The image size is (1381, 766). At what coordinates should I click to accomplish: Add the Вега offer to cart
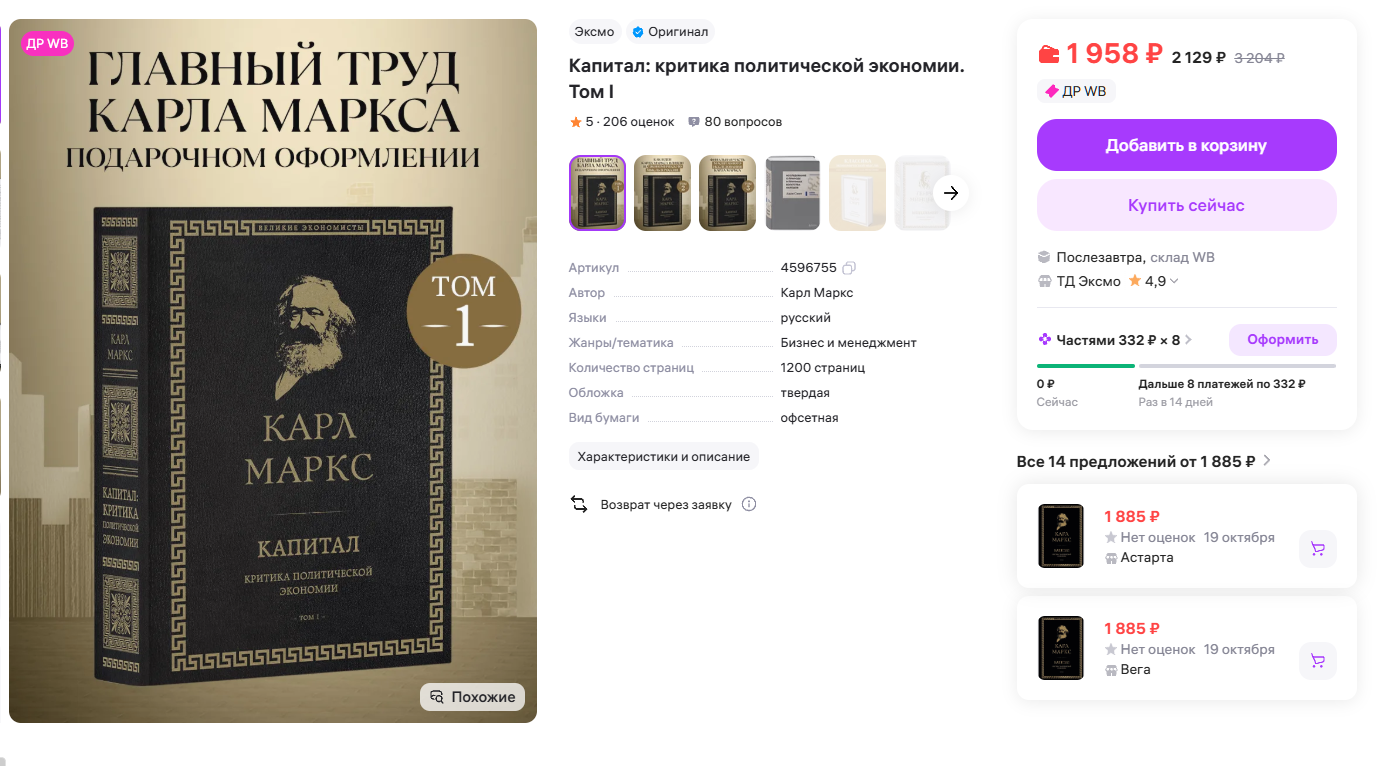tap(1318, 661)
